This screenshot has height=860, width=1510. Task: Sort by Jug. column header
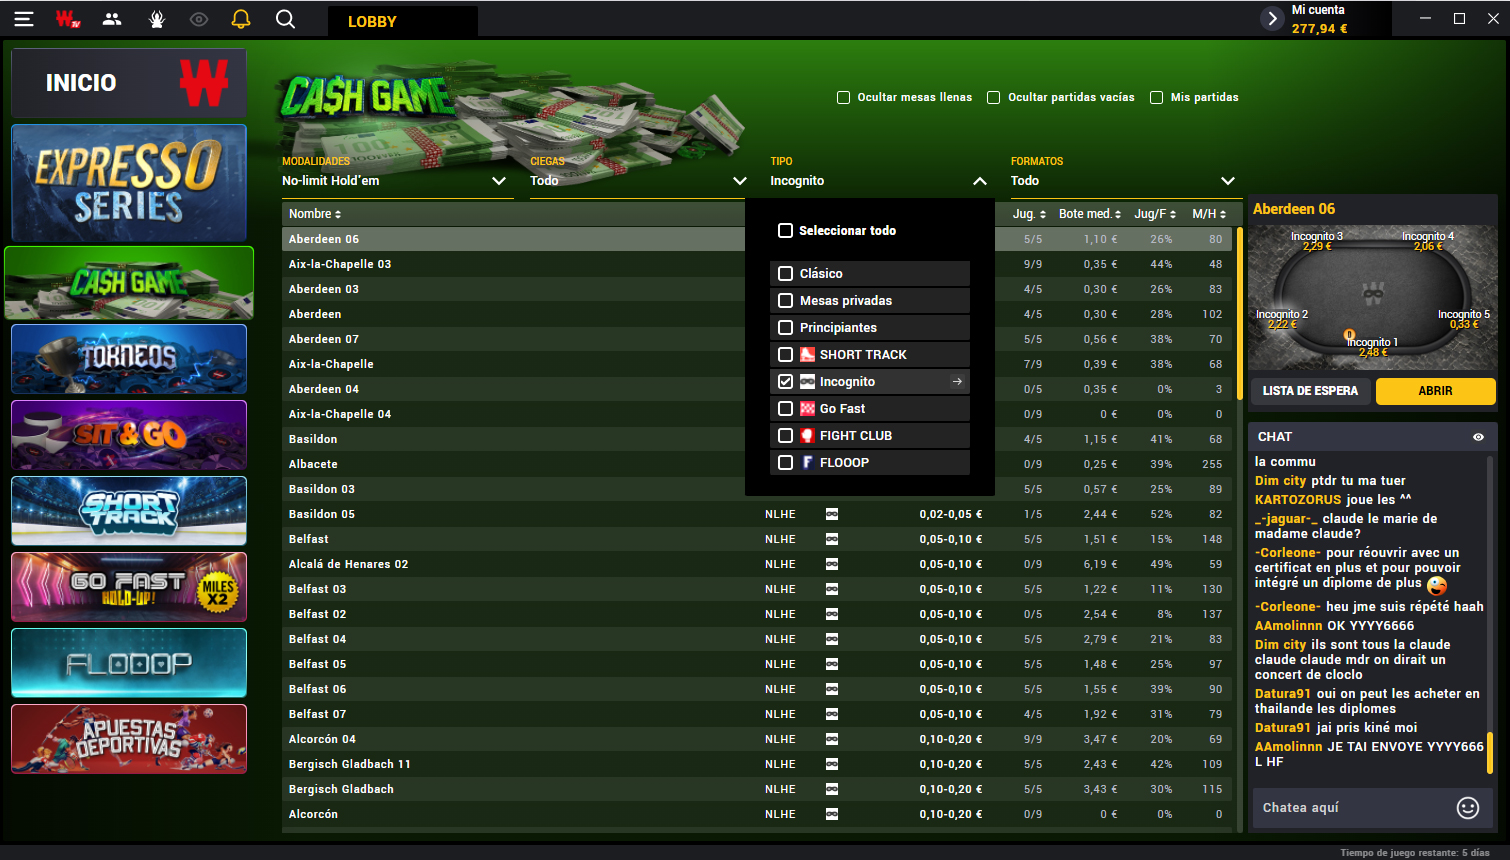coord(1029,214)
